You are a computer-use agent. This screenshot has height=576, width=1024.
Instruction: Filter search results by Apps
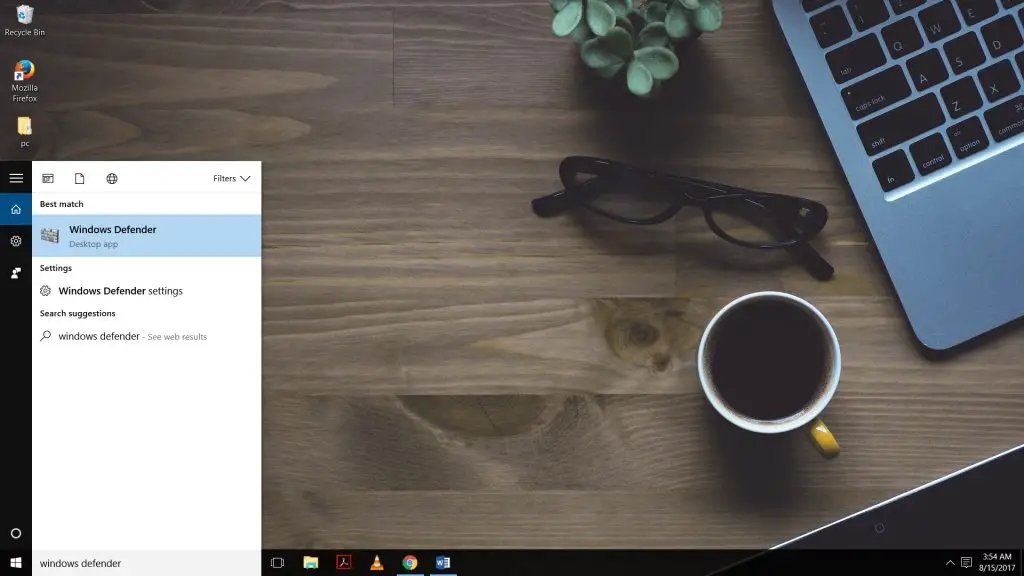tap(48, 178)
